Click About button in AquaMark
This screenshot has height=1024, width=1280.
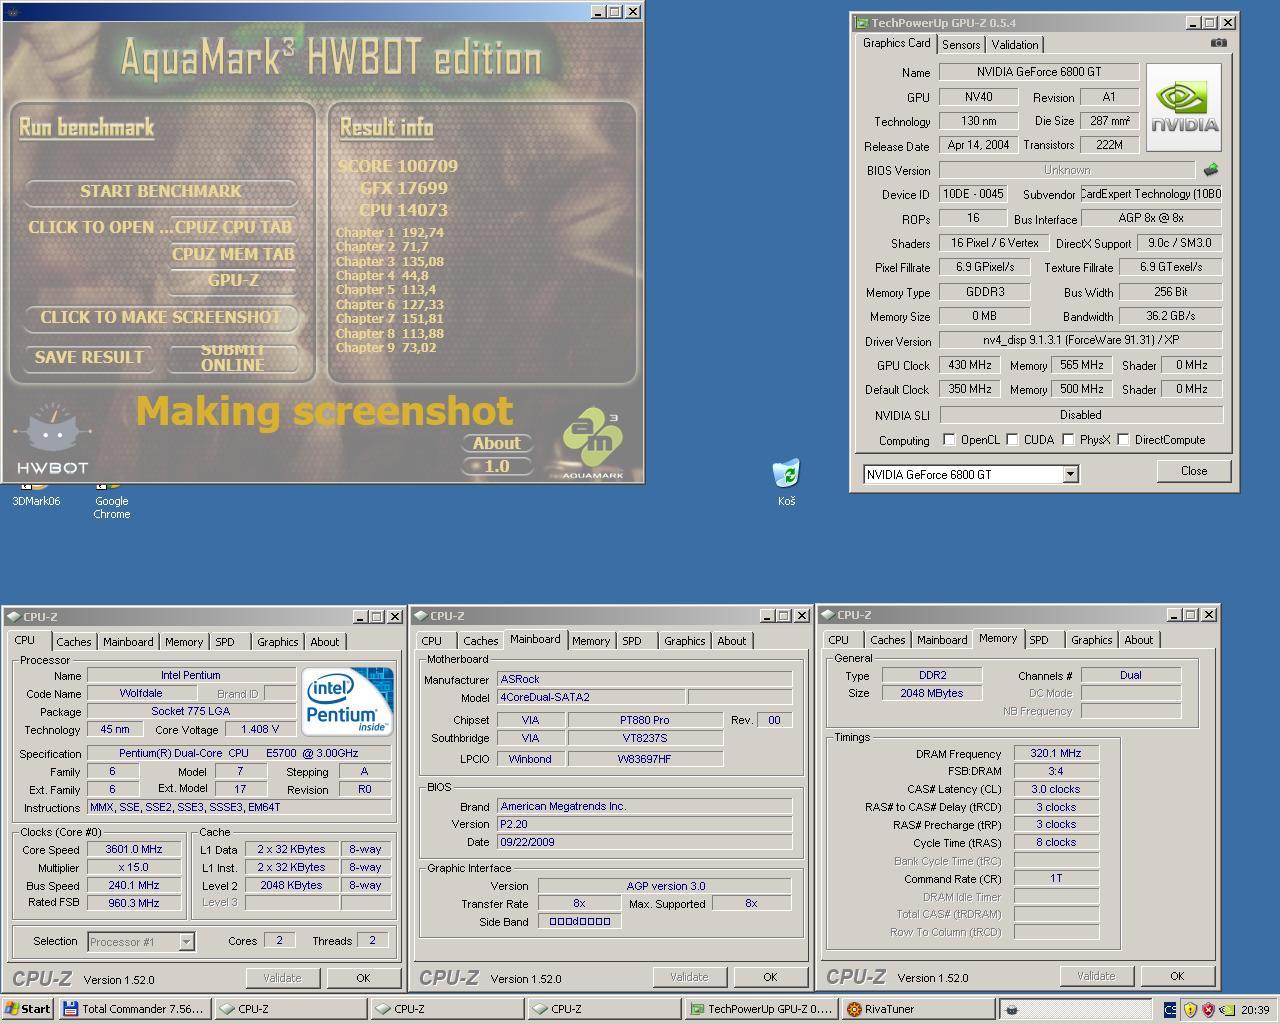pos(496,443)
